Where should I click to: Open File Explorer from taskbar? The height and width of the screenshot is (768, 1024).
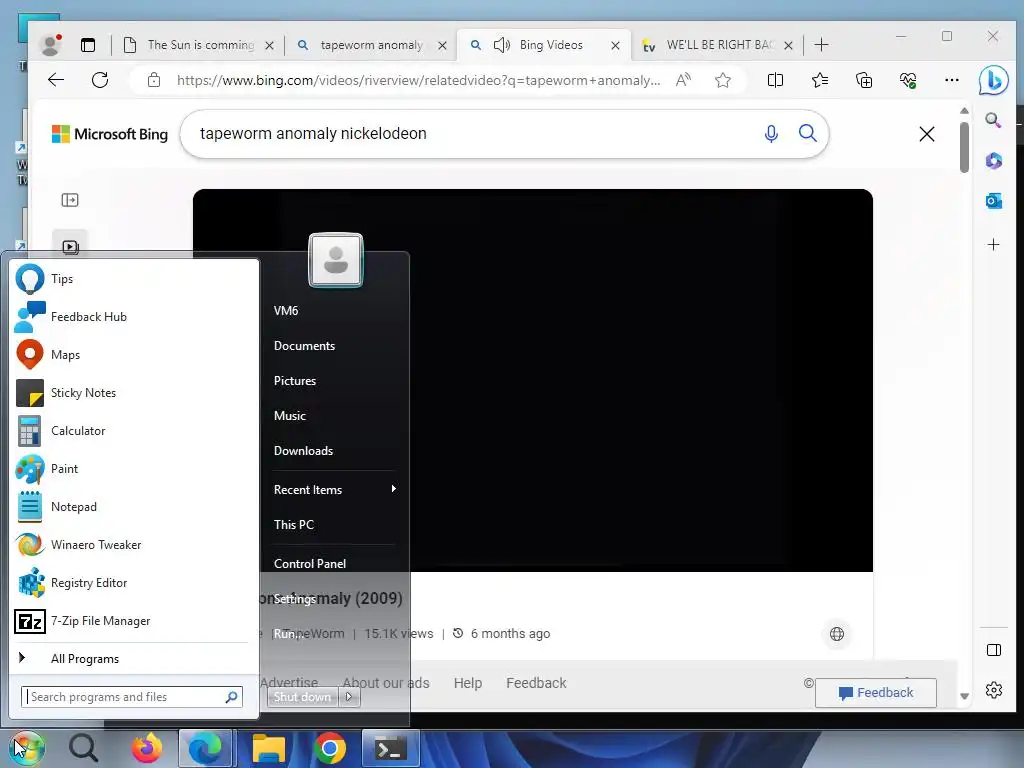pyautogui.click(x=269, y=748)
